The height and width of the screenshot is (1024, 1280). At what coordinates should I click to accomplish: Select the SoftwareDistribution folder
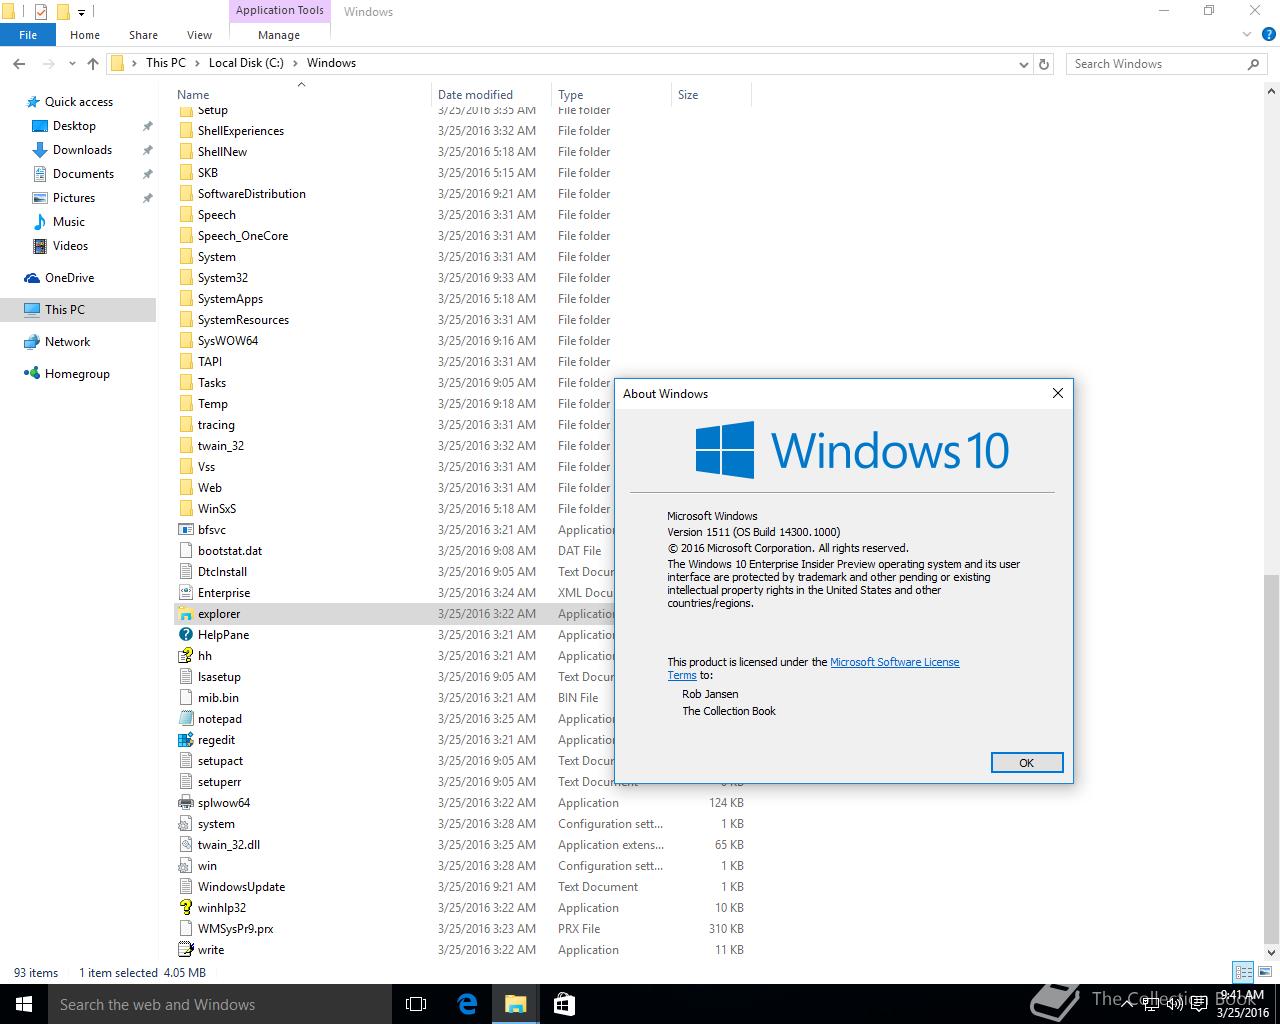click(x=252, y=194)
